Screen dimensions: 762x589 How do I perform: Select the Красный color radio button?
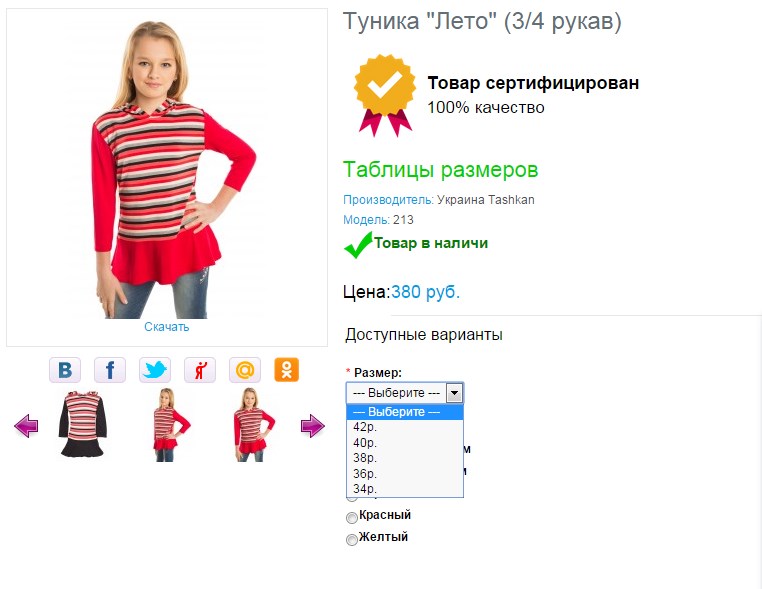coord(352,518)
